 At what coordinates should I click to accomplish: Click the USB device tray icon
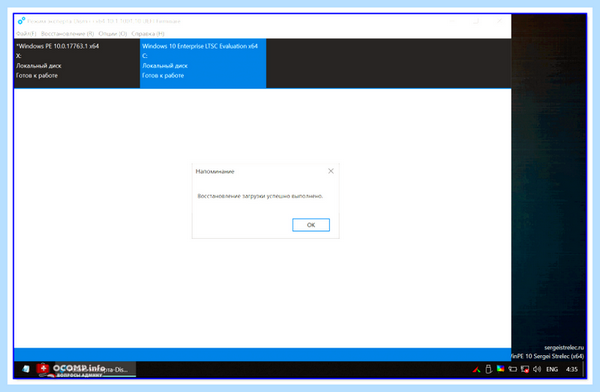(x=488, y=369)
